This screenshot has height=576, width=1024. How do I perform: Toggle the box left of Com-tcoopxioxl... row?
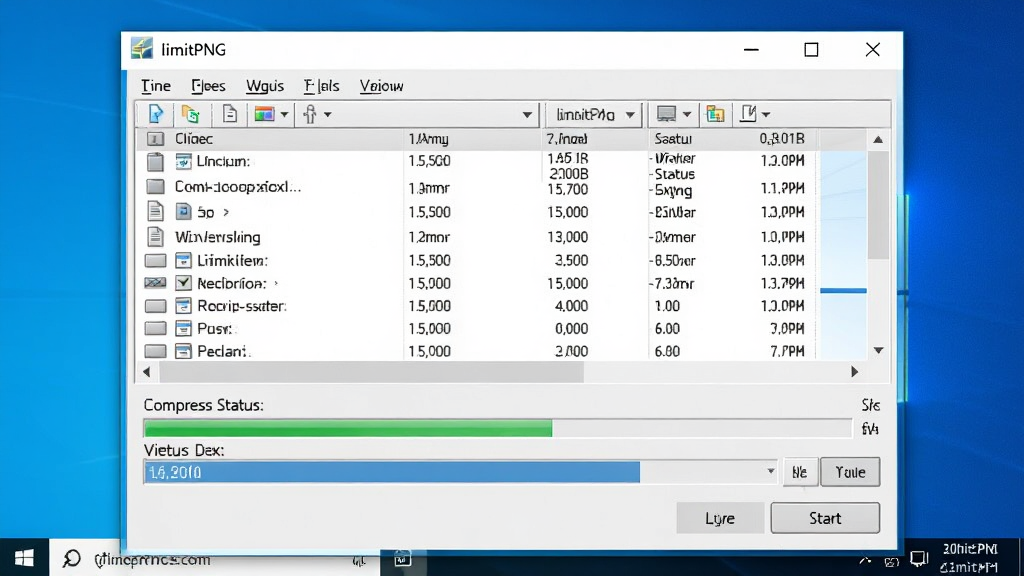click(x=155, y=187)
